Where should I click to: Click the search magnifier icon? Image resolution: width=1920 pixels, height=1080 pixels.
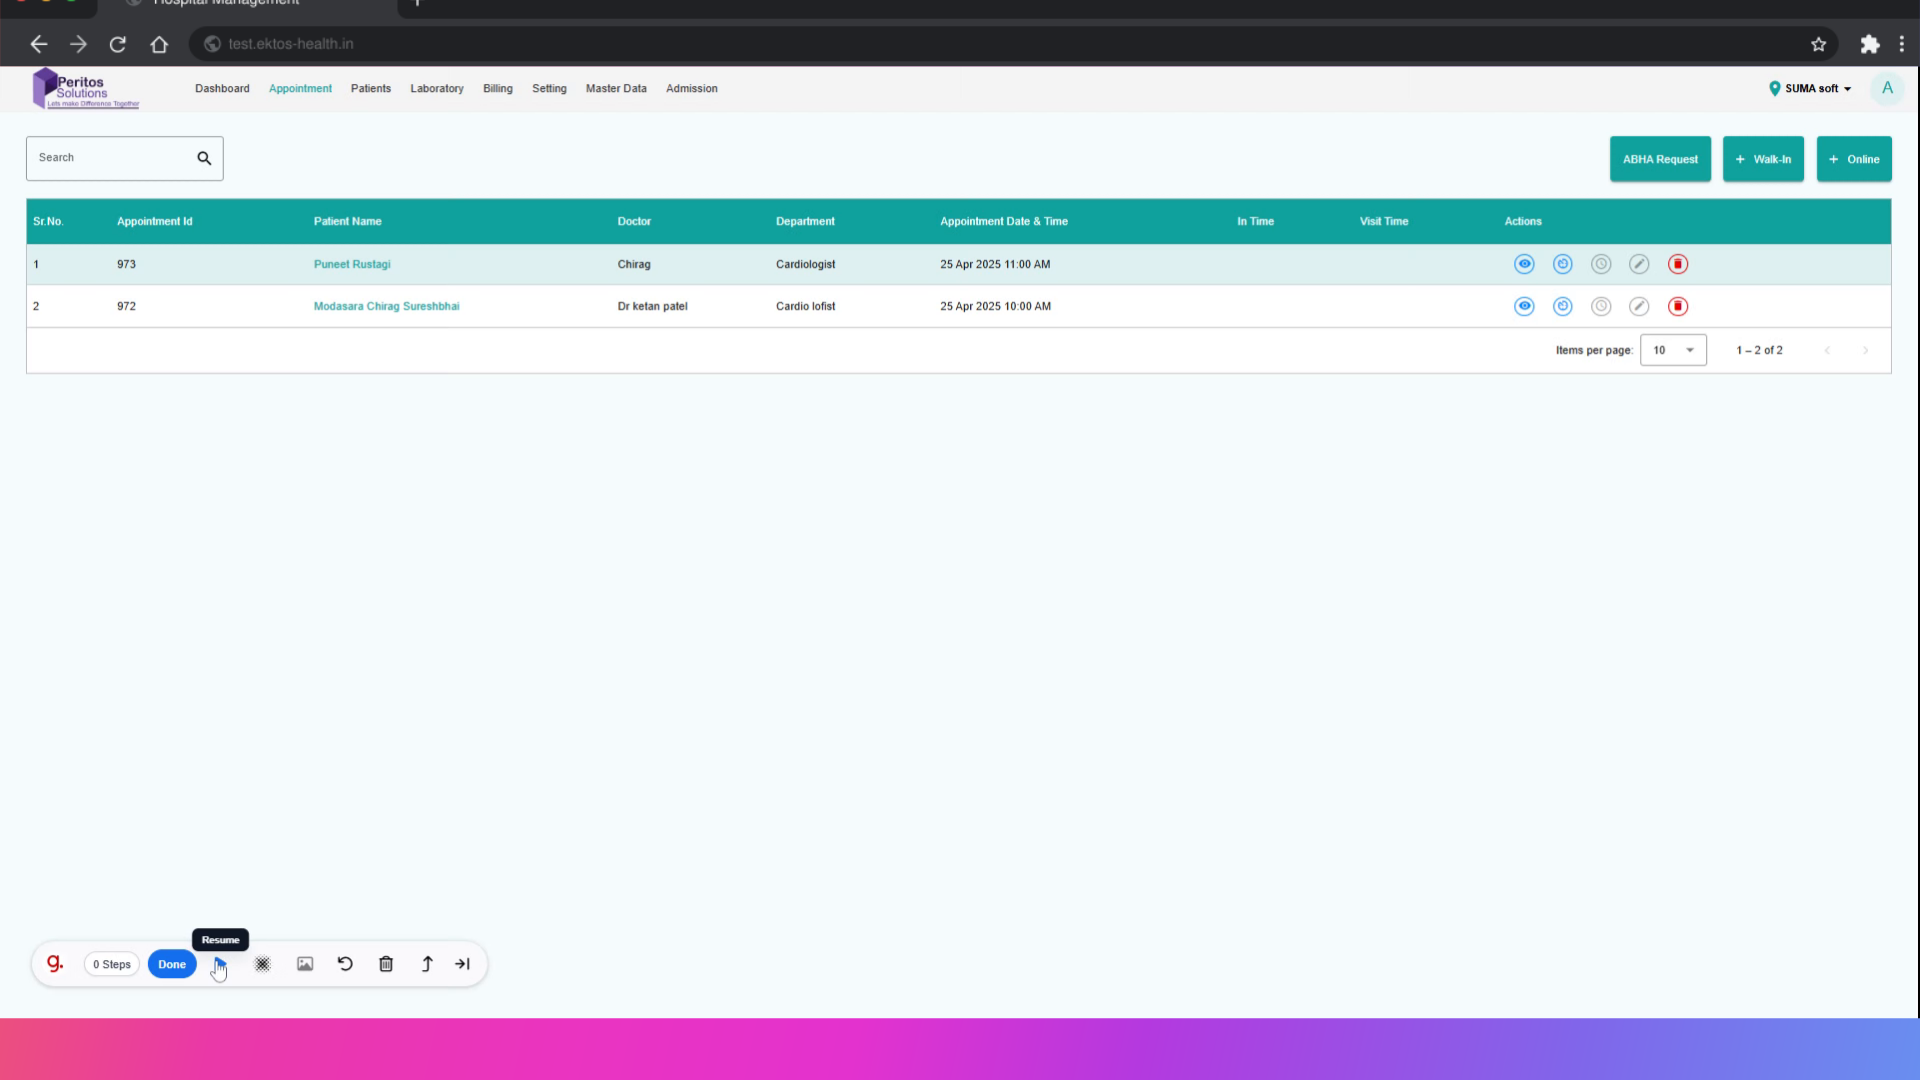point(204,158)
